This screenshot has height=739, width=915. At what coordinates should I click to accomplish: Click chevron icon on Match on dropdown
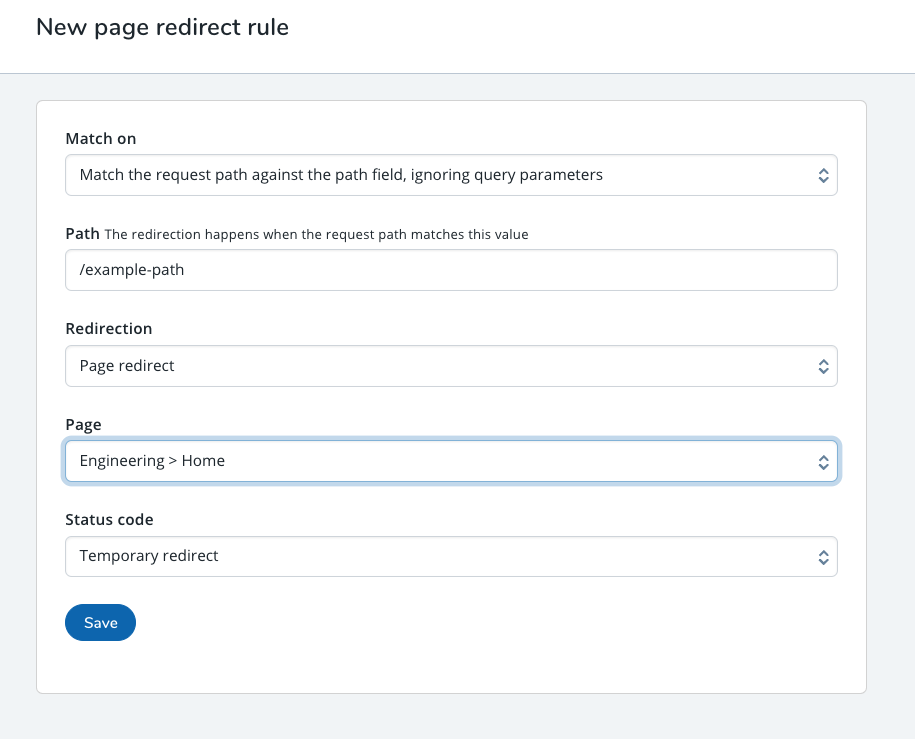click(823, 174)
